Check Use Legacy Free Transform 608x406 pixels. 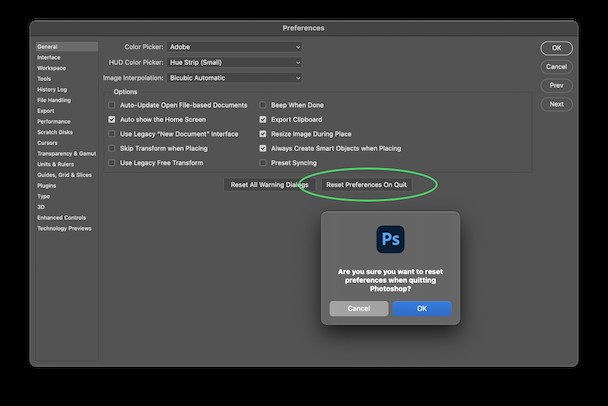112,163
